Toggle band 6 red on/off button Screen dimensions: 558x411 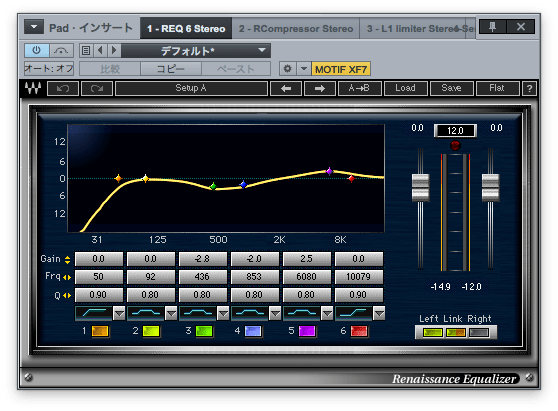click(x=359, y=331)
